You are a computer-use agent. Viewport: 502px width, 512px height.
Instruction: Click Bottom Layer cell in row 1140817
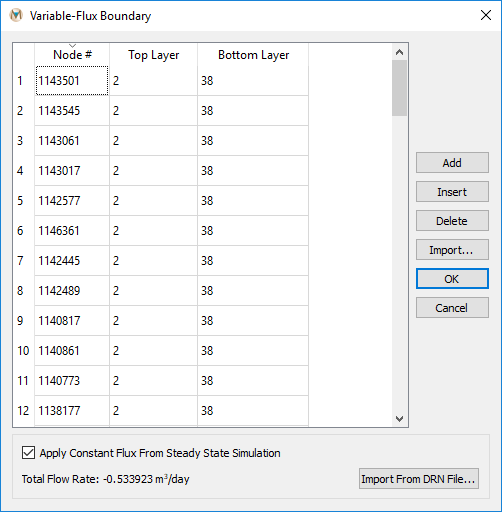tap(253, 321)
